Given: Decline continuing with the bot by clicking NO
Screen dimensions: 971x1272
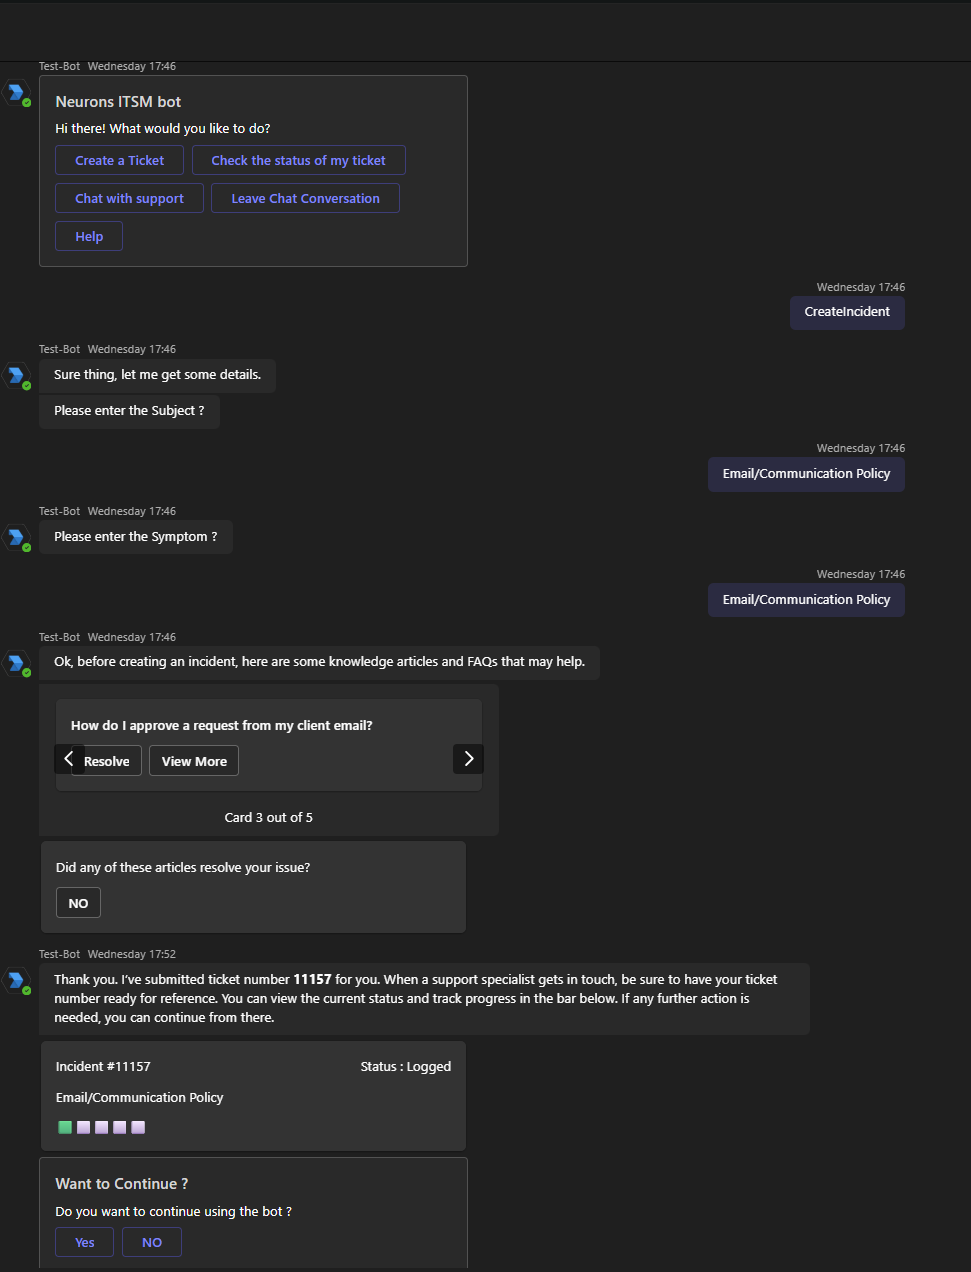Looking at the screenshot, I should (x=152, y=1242).
